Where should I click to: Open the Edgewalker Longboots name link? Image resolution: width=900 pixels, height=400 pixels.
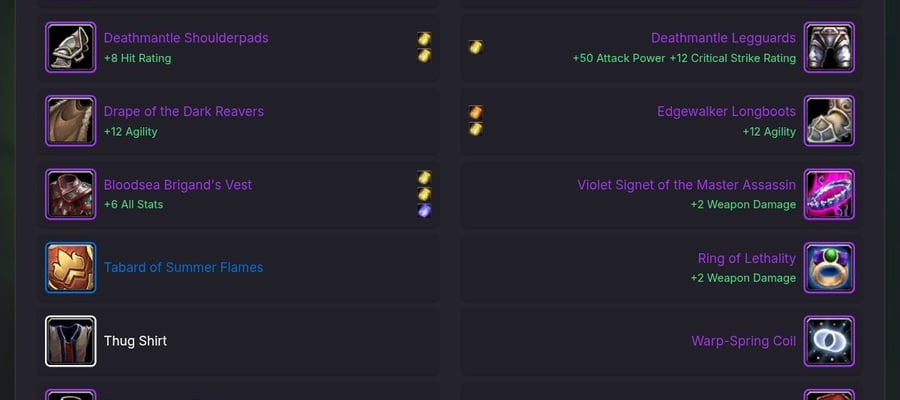click(x=727, y=111)
